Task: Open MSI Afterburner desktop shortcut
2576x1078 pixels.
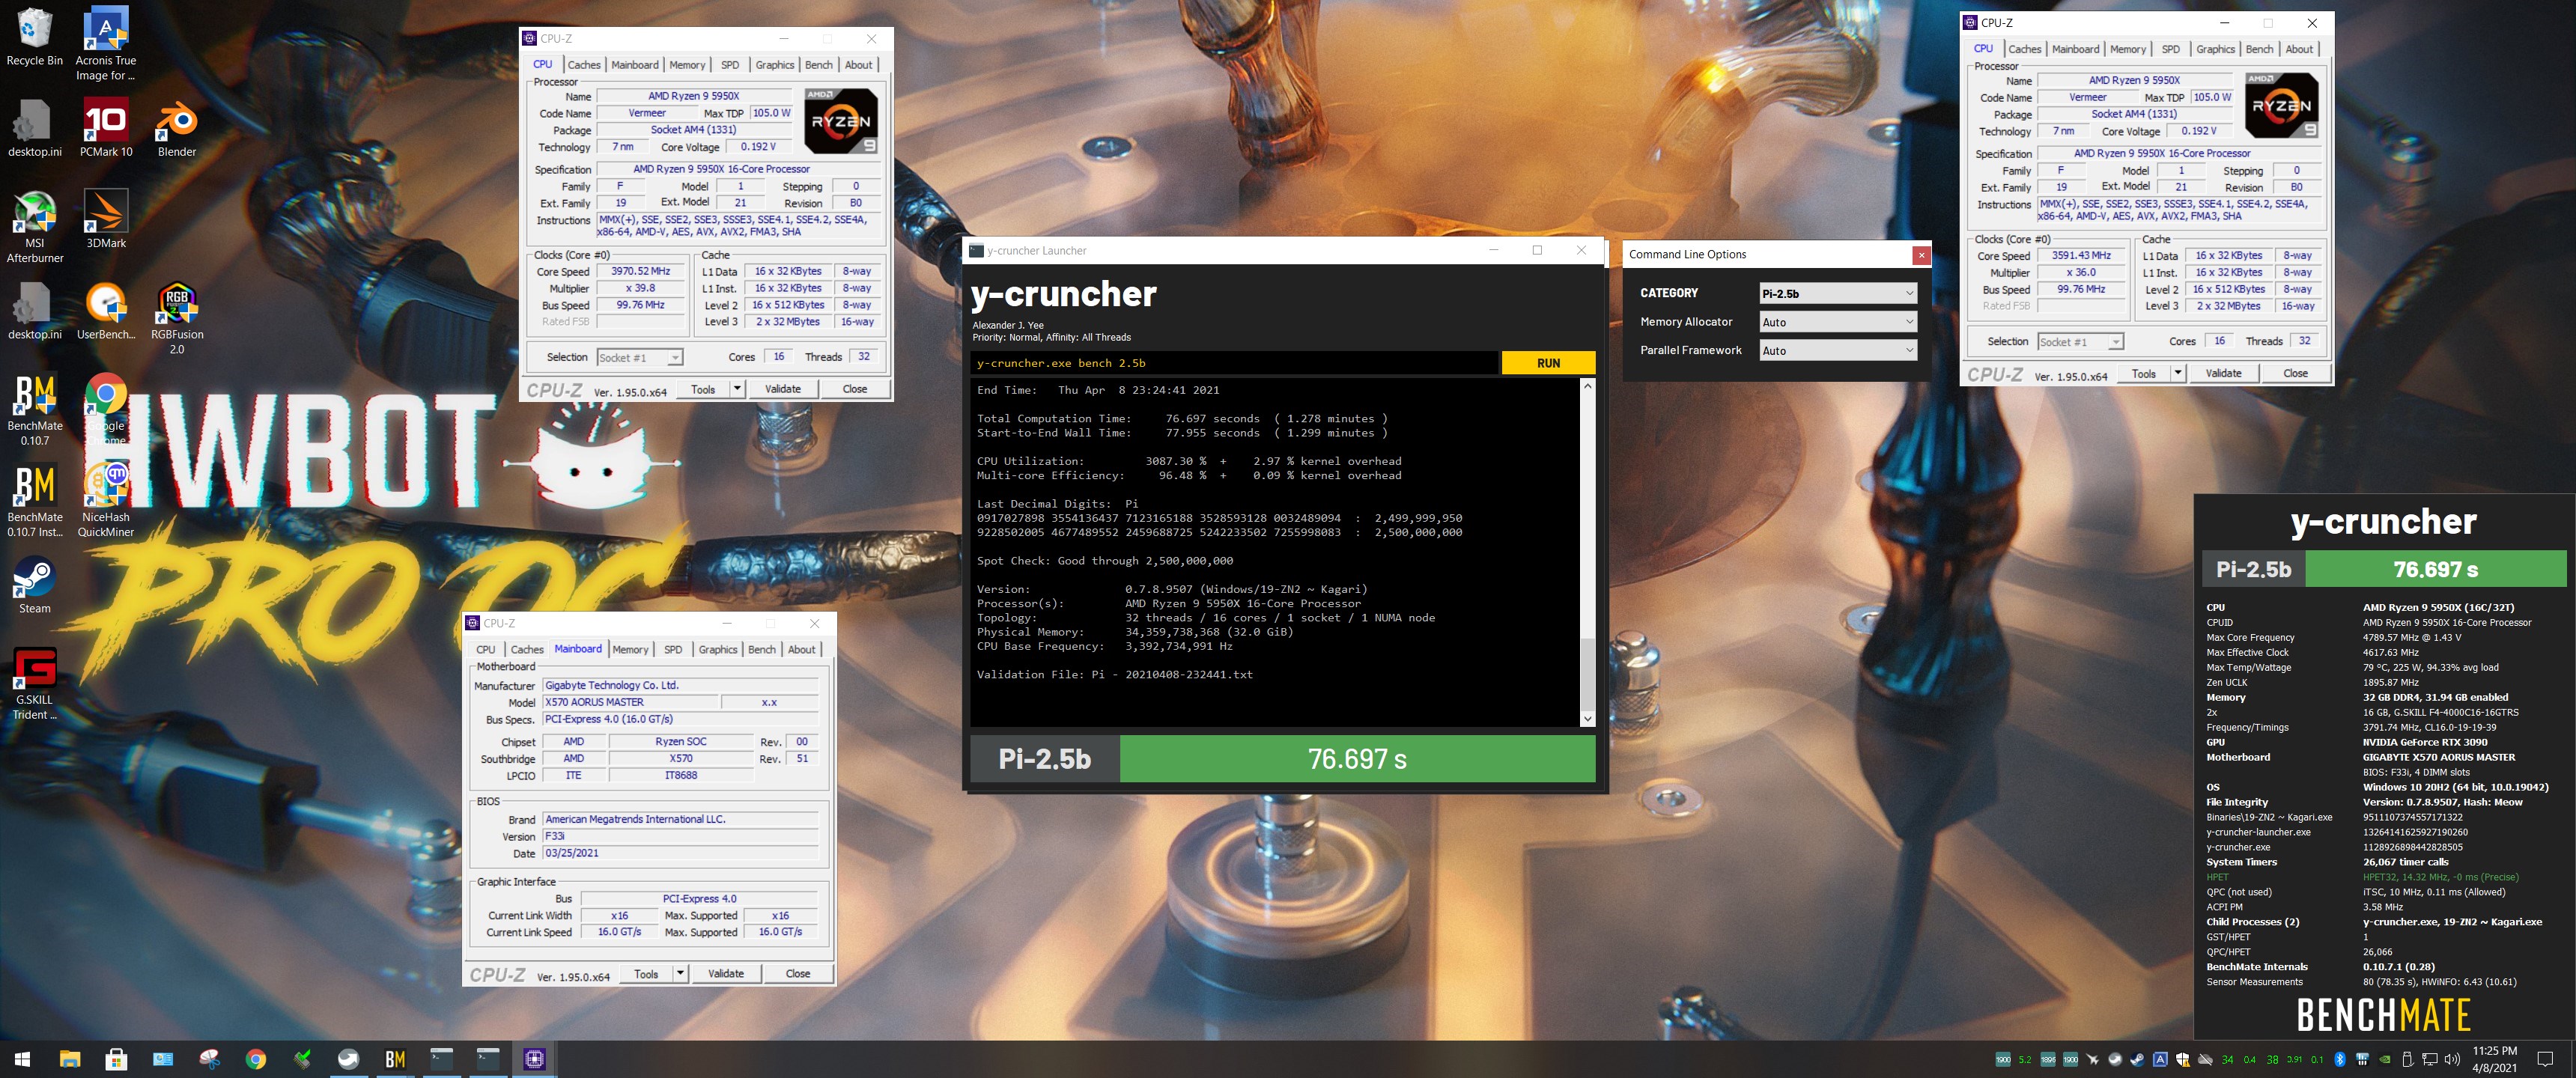Action: click(34, 226)
